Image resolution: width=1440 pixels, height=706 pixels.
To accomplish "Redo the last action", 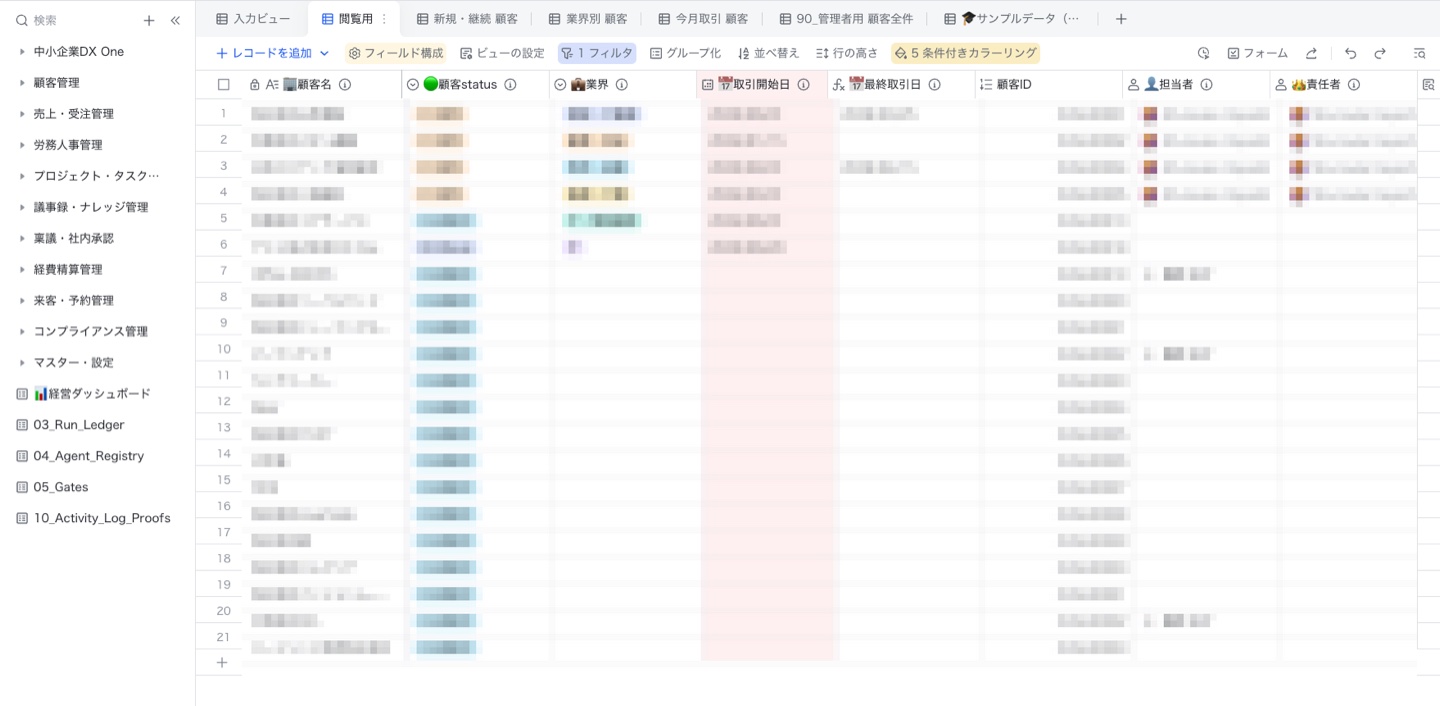I will 1380,53.
